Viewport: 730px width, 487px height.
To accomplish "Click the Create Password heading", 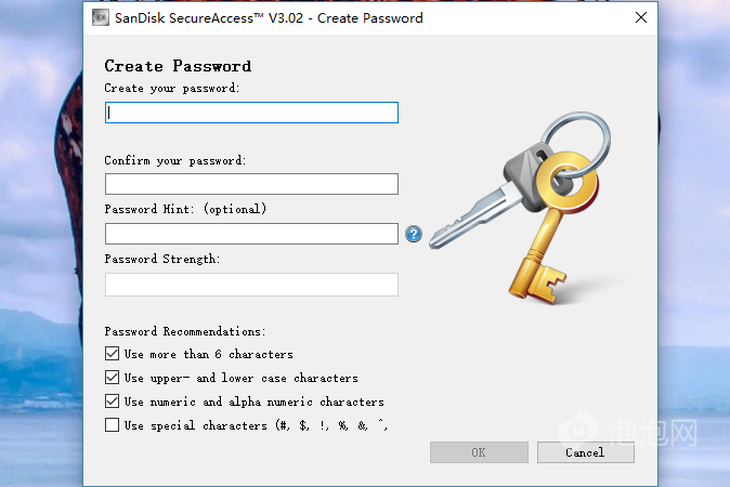I will point(178,66).
